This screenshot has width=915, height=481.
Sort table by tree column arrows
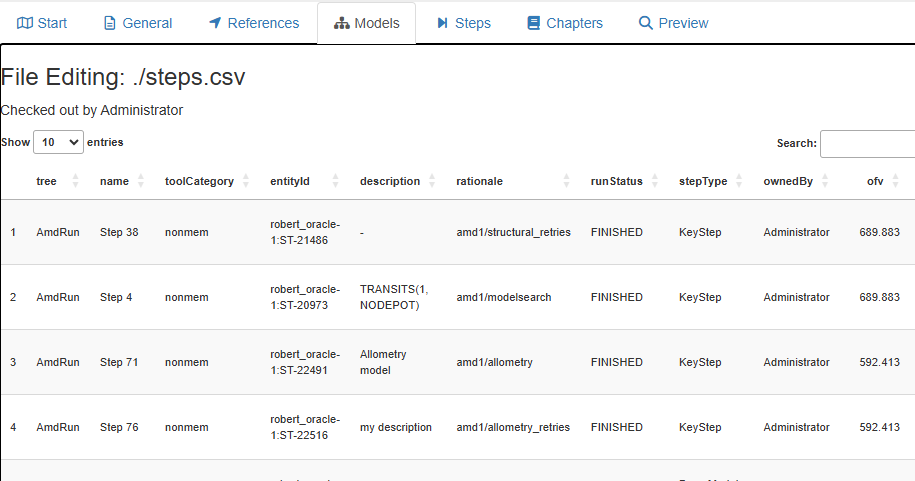click(77, 181)
